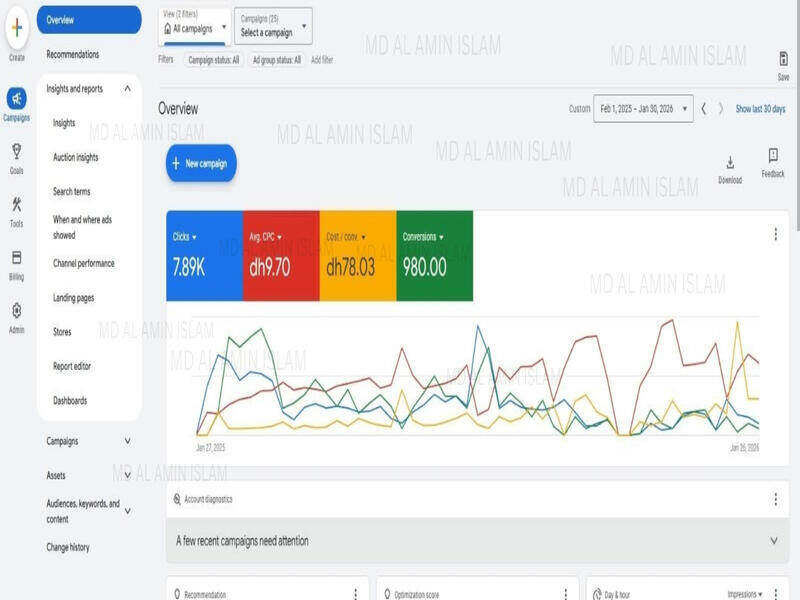Open the Campaigns megaphone icon

(16, 98)
